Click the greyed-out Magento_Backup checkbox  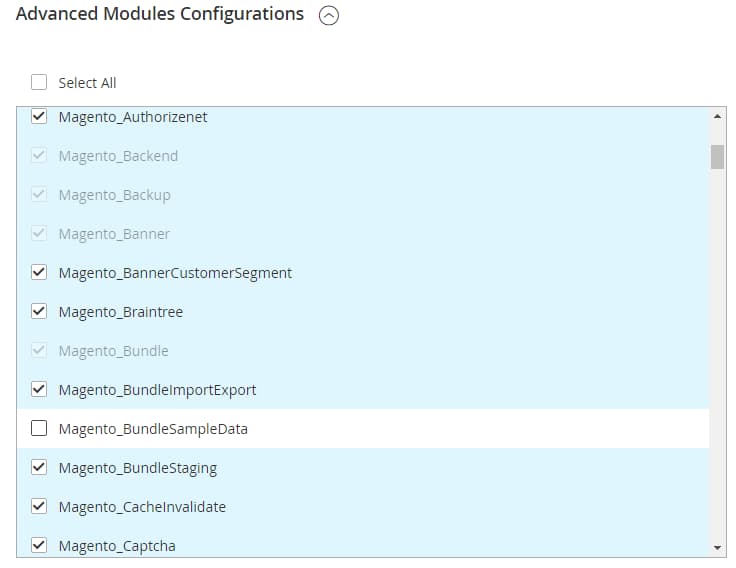39,194
